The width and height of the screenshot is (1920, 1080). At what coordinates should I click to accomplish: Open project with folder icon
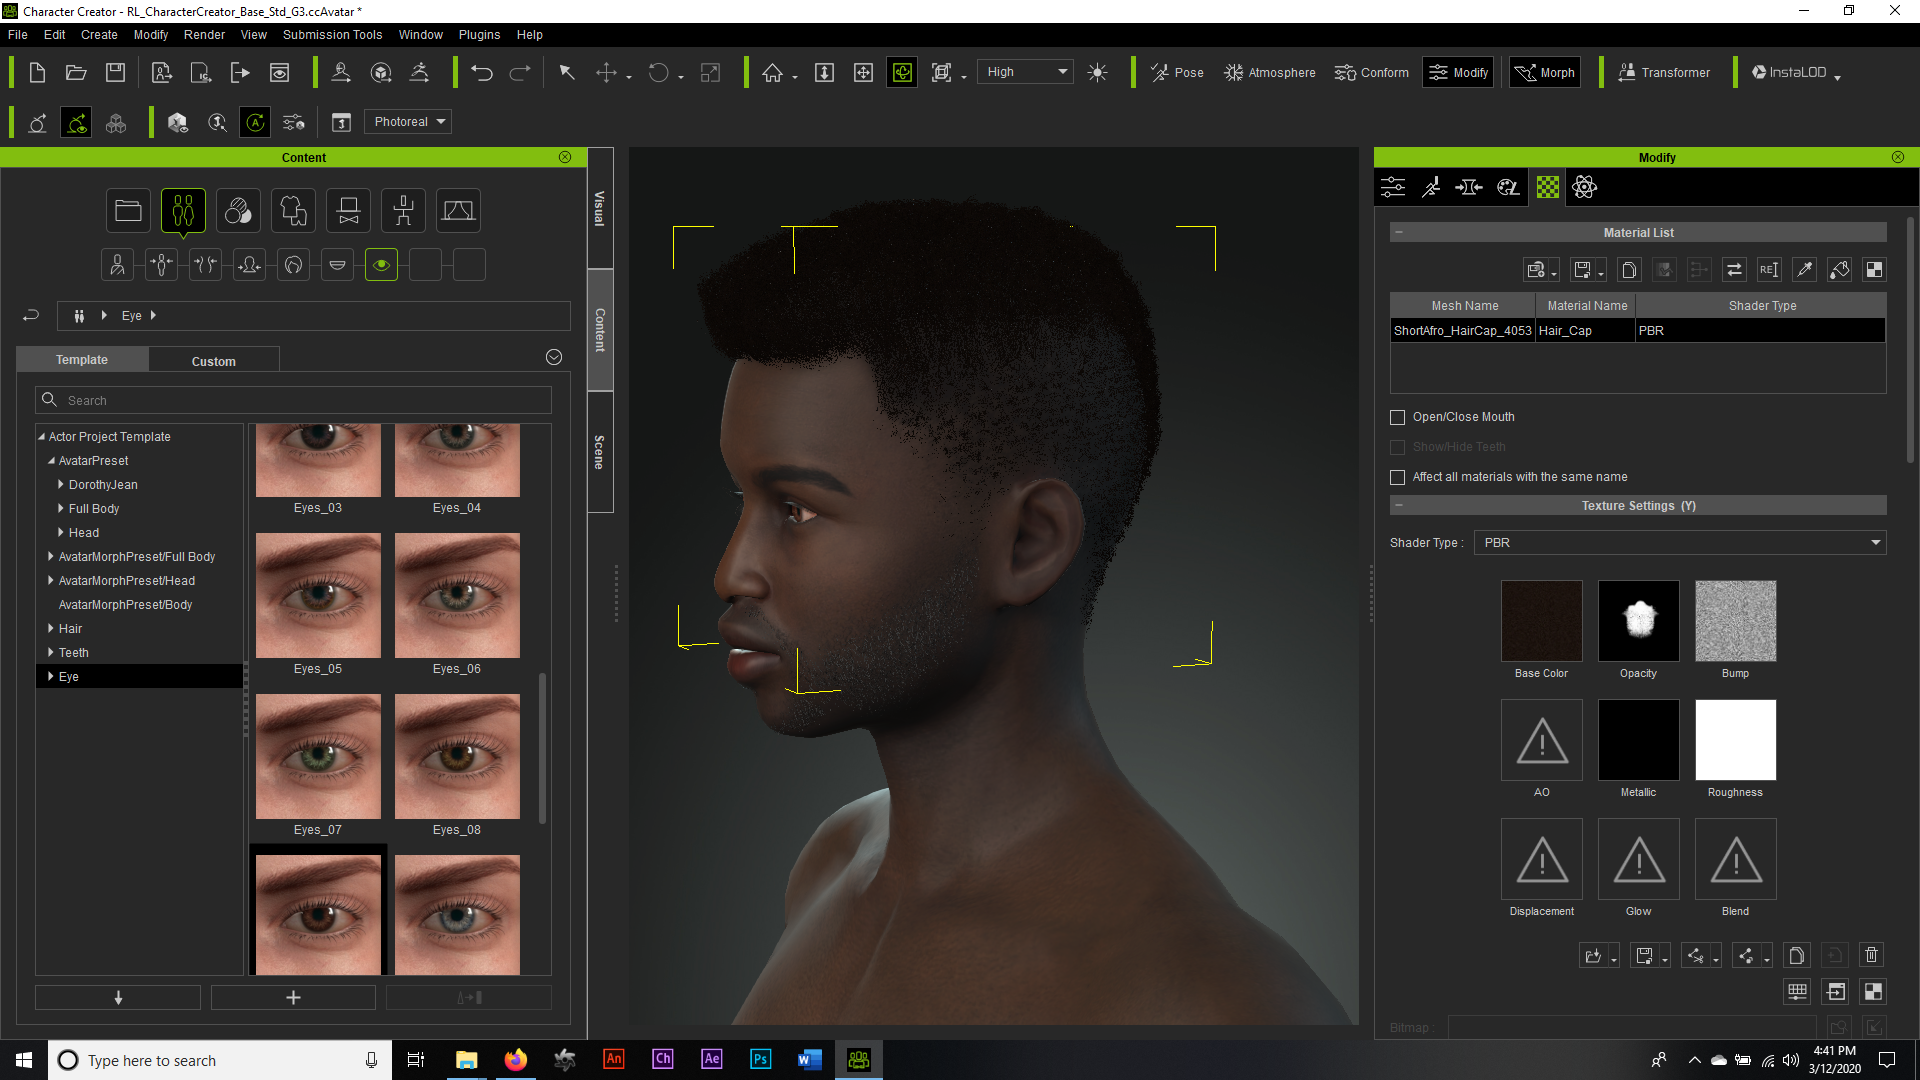pos(76,72)
